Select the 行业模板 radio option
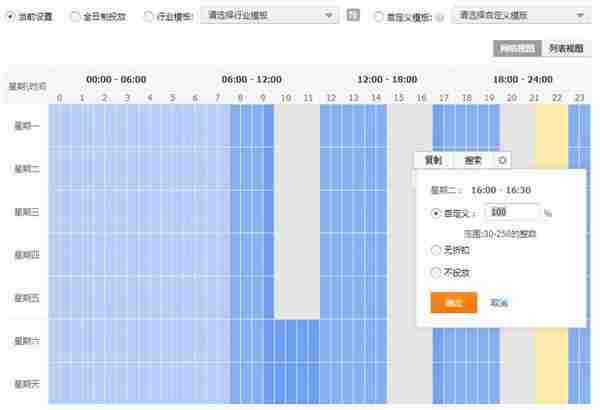The image size is (600, 410). click(x=149, y=17)
